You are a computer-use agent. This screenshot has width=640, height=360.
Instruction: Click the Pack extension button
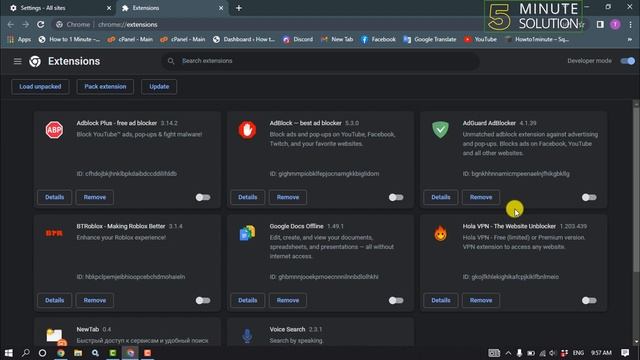(x=105, y=87)
